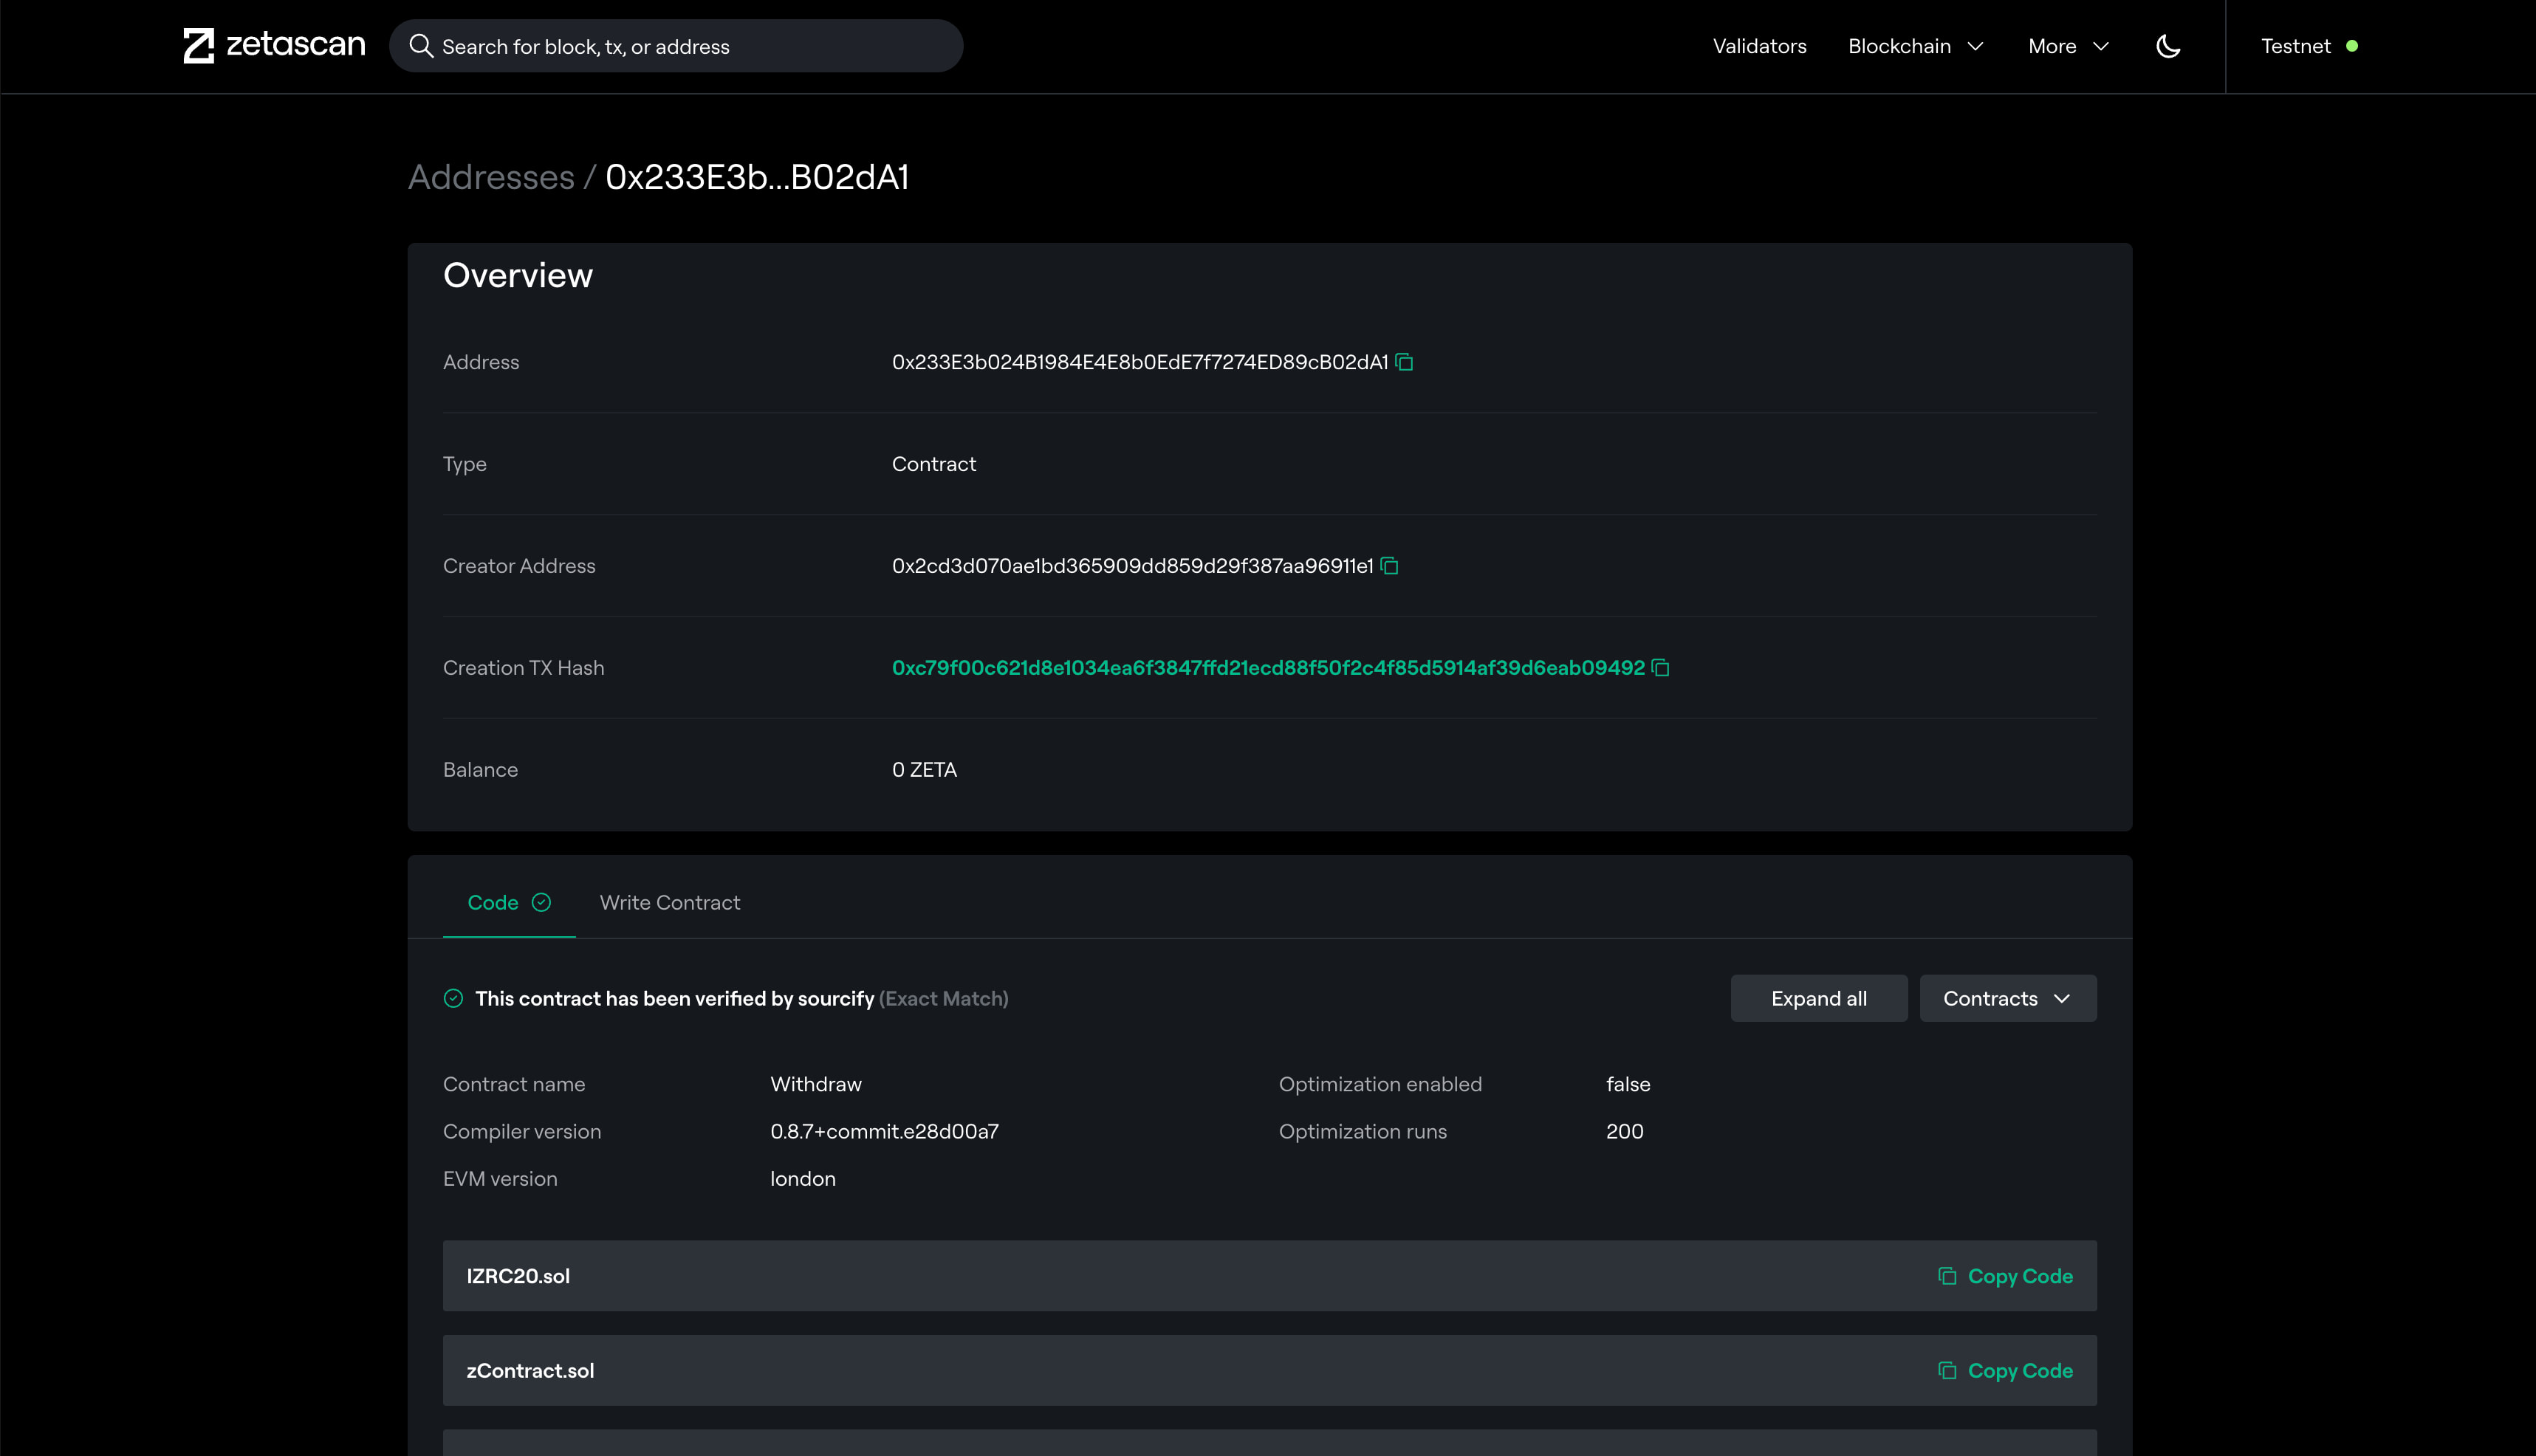Copy the creation TX hash
This screenshot has width=2536, height=1456.
[x=1660, y=668]
